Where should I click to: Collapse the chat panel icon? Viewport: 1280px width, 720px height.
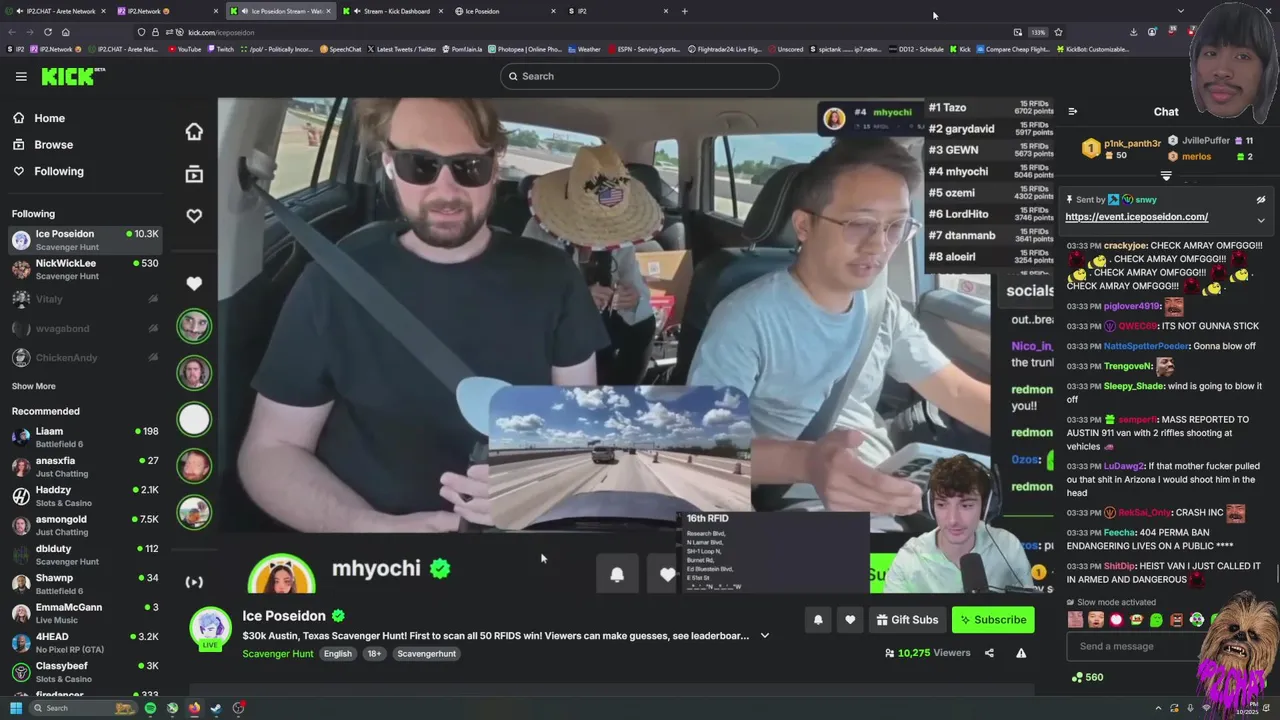[x=1072, y=112]
